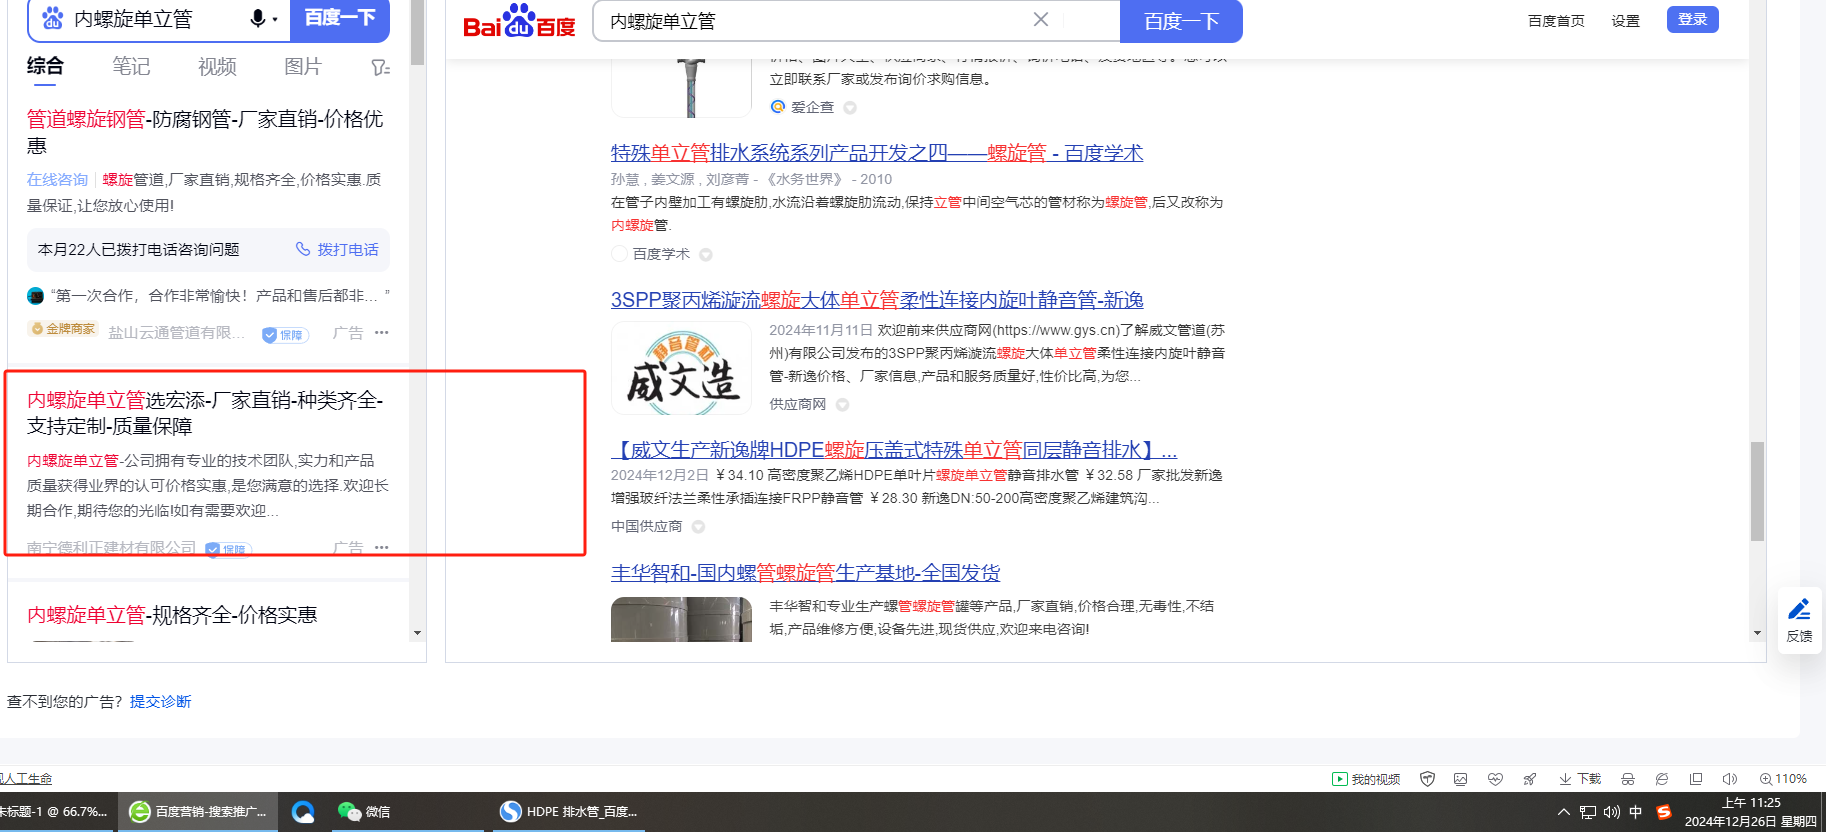The image size is (1826, 832).
Task: Click the 金牌商家 badge
Action: point(63,329)
